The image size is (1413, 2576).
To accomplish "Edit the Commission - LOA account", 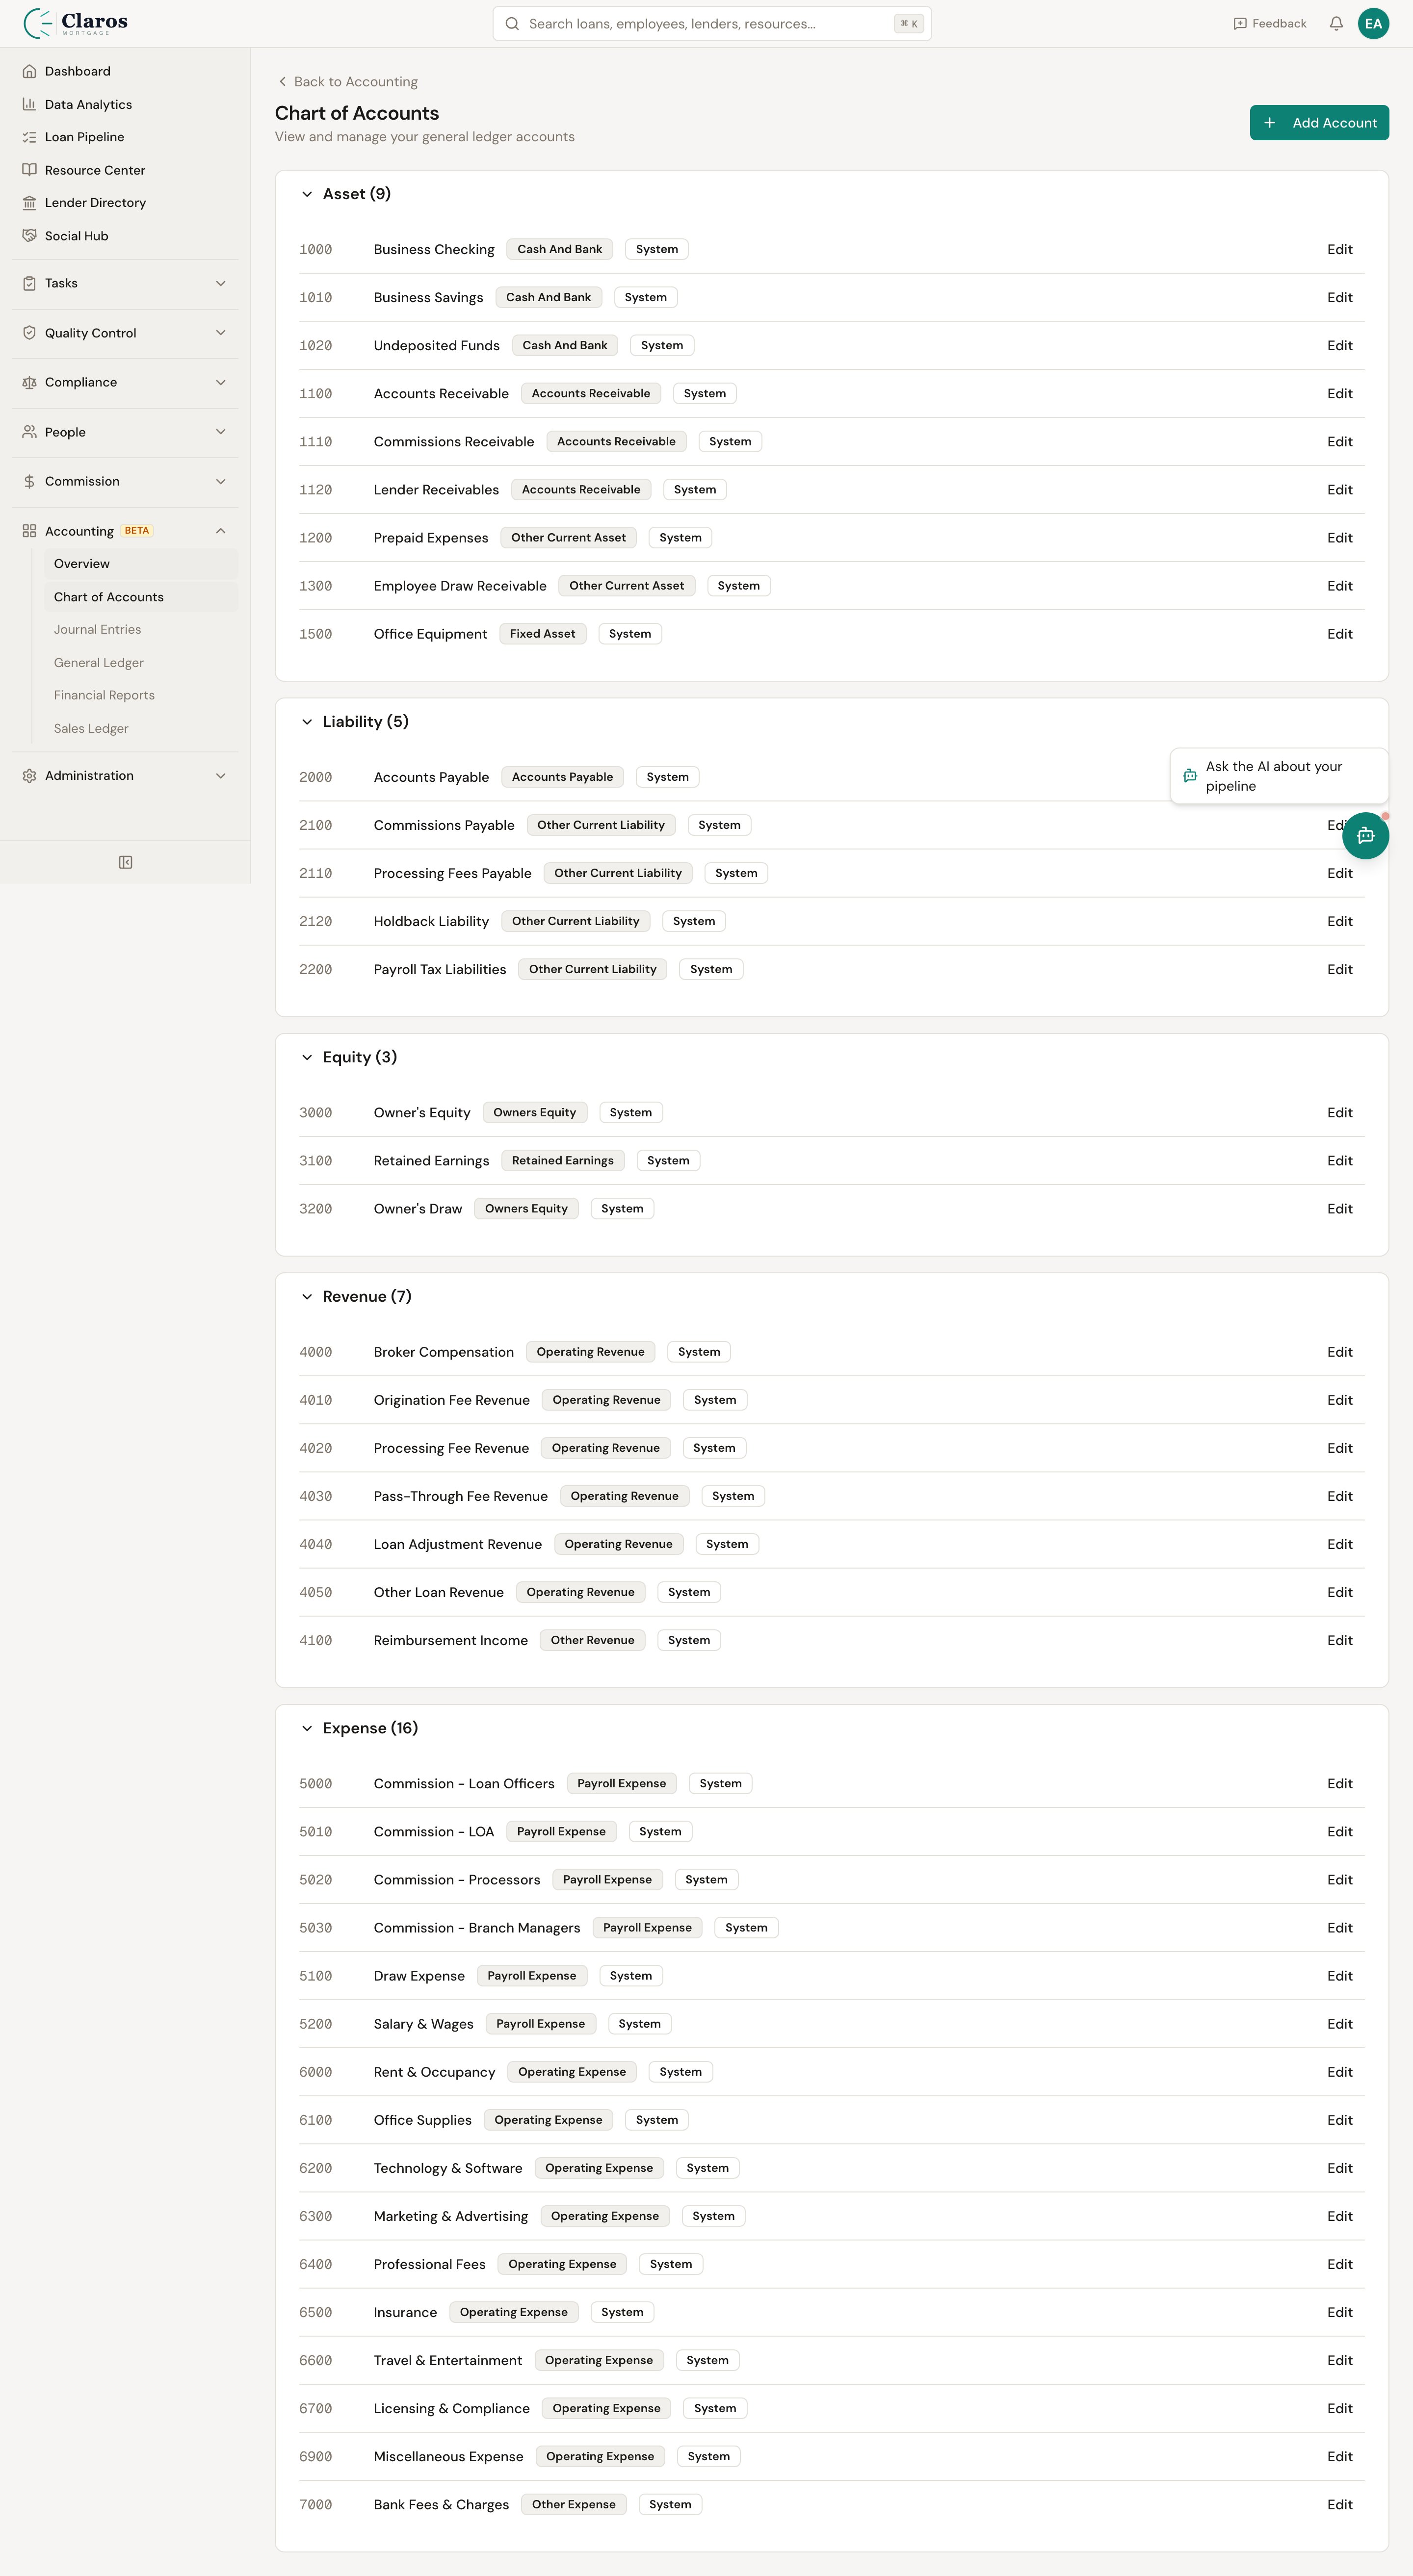I will click(x=1339, y=1832).
